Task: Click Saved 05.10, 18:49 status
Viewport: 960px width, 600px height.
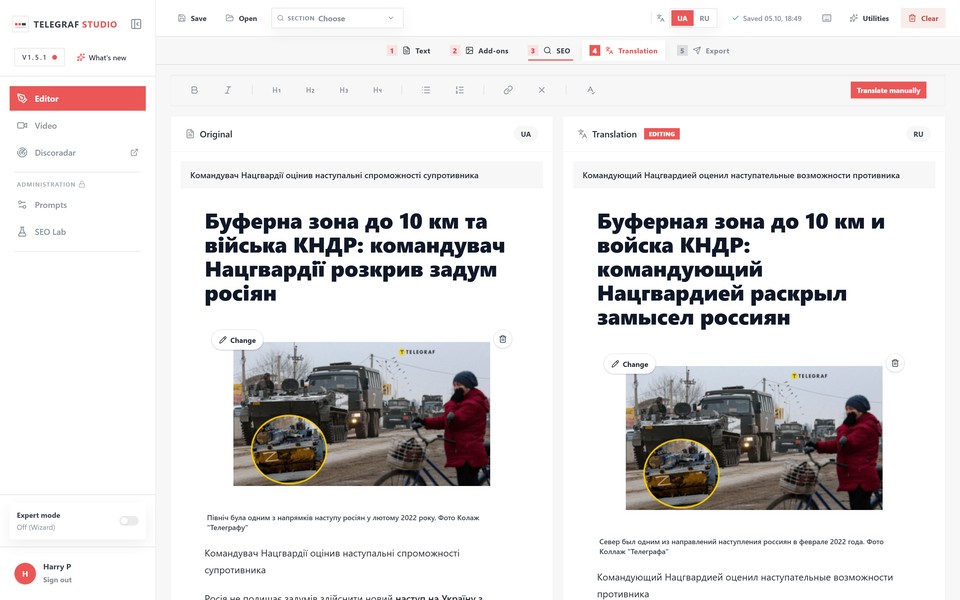Action: click(x=767, y=18)
